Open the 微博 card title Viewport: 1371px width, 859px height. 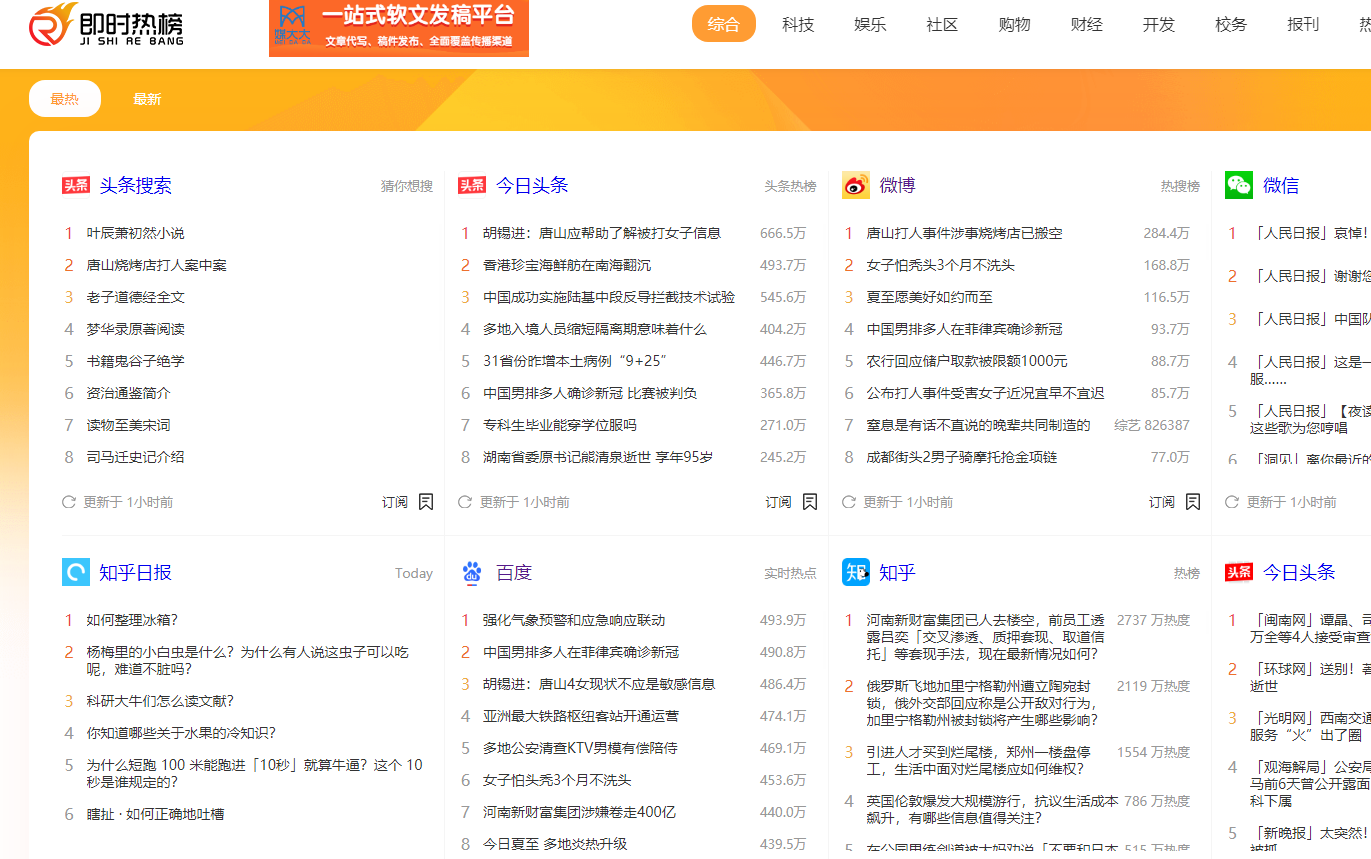[x=898, y=185]
